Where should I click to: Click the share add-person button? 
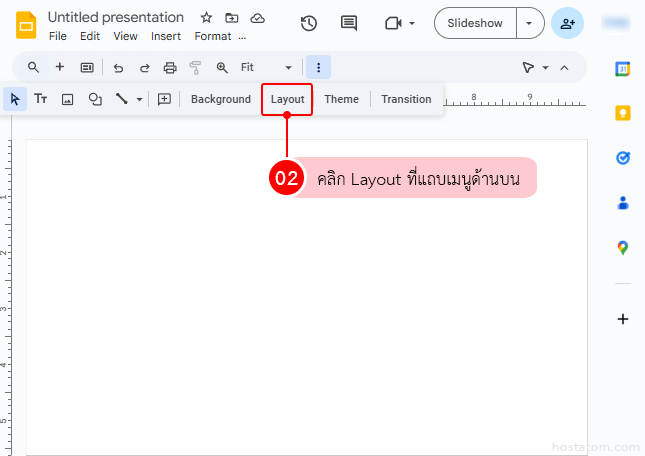tap(567, 23)
